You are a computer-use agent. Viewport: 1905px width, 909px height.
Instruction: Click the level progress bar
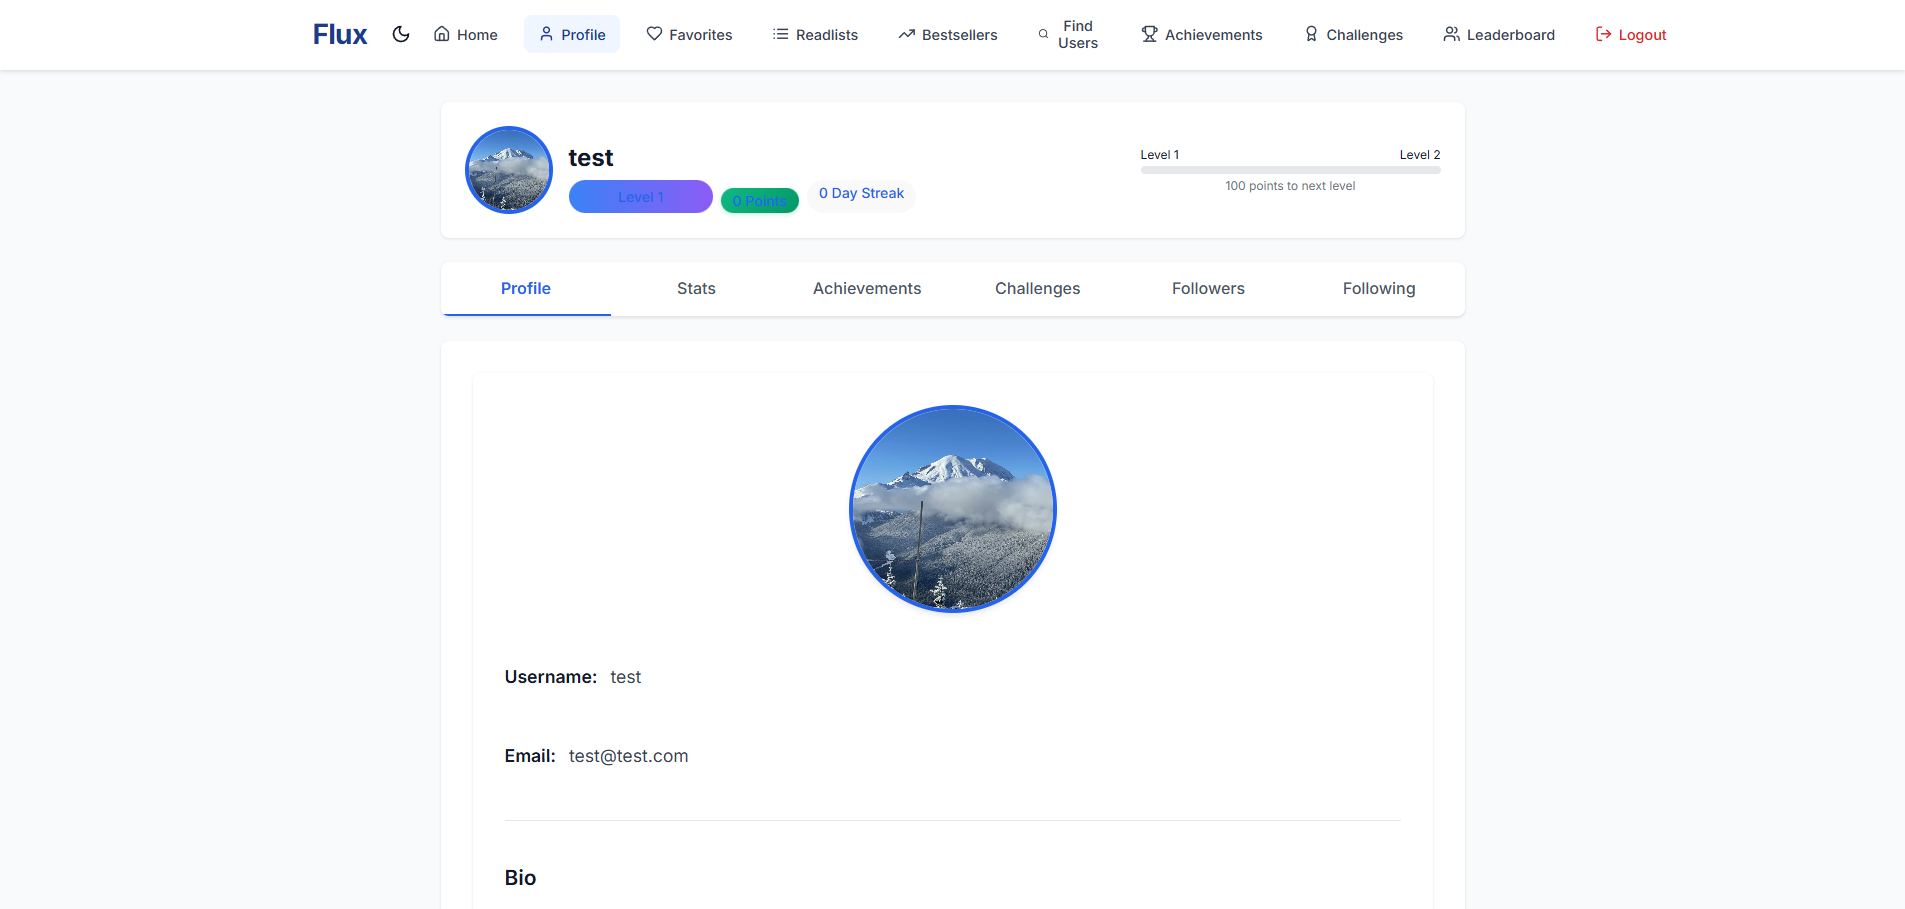[x=1290, y=169]
